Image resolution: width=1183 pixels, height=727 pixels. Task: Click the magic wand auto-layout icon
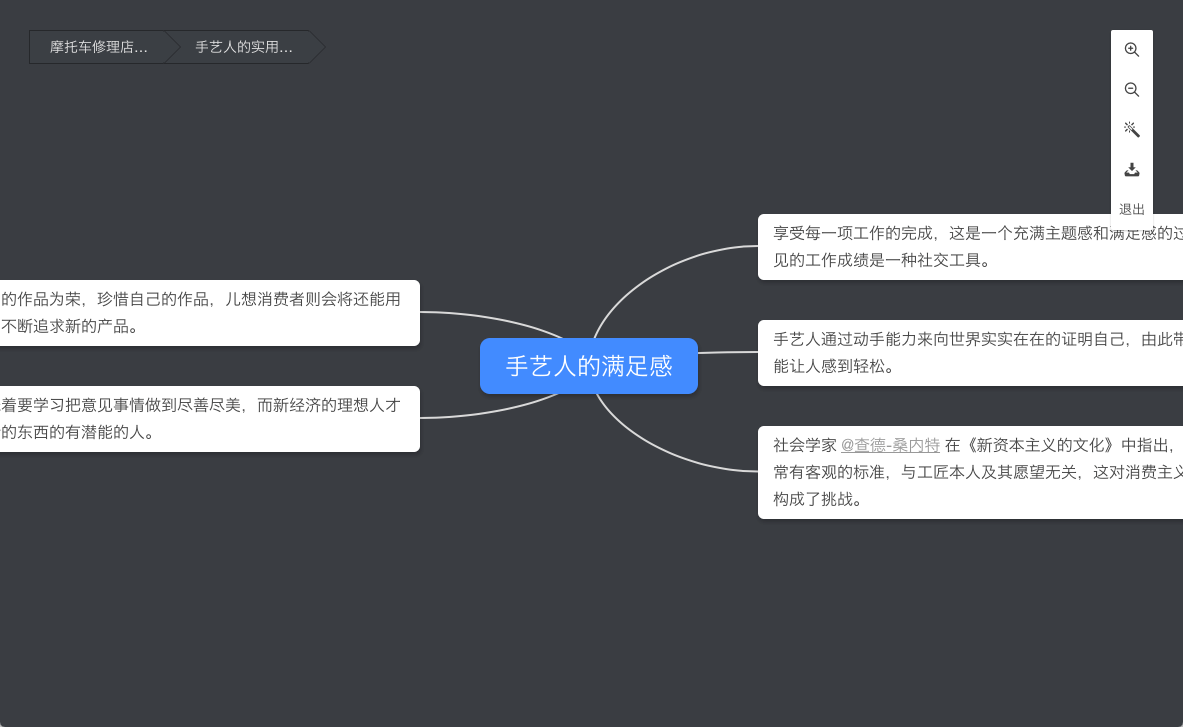coord(1132,129)
